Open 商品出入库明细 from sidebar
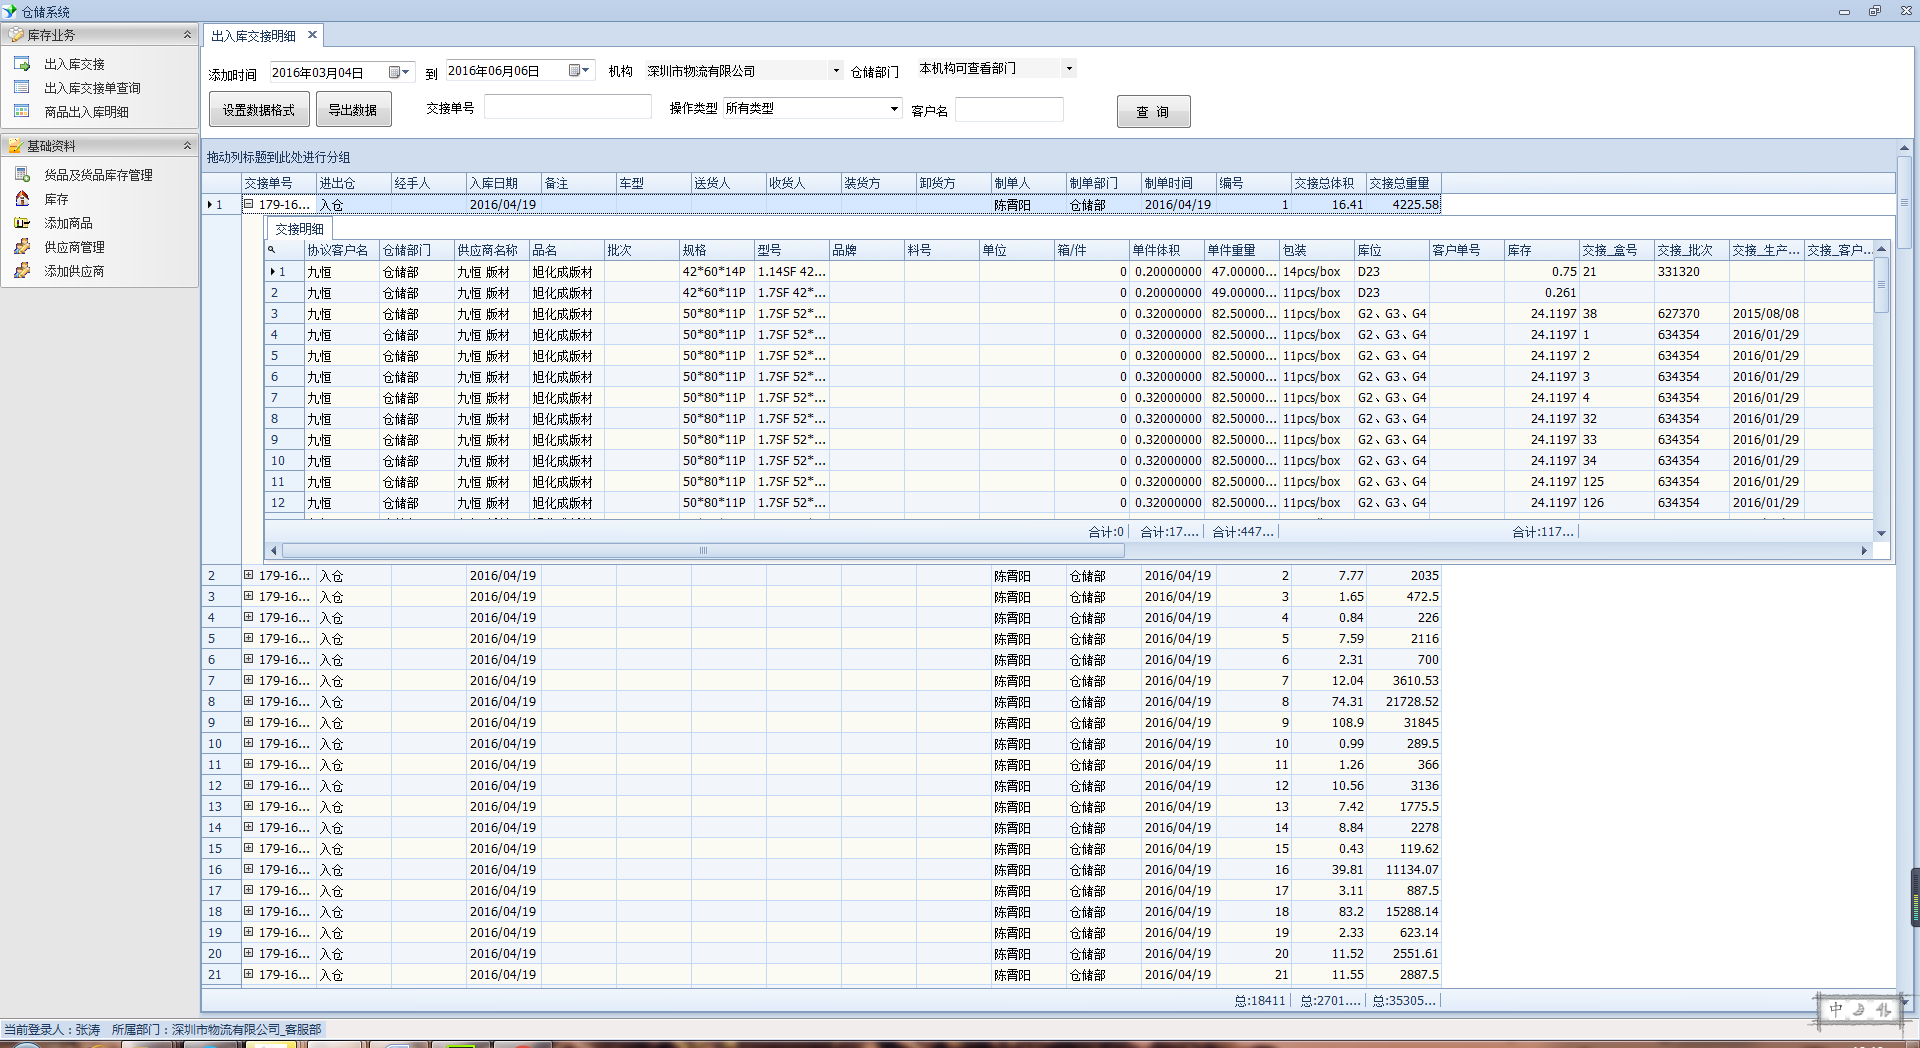This screenshot has width=1920, height=1048. pyautogui.click(x=86, y=112)
